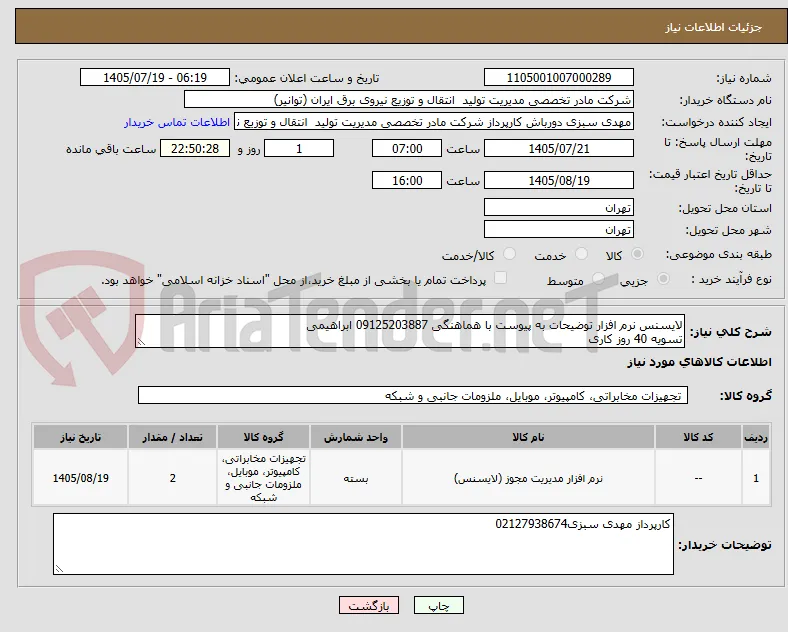Select the کالا radio button
The width and height of the screenshot is (788, 632).
point(637,254)
